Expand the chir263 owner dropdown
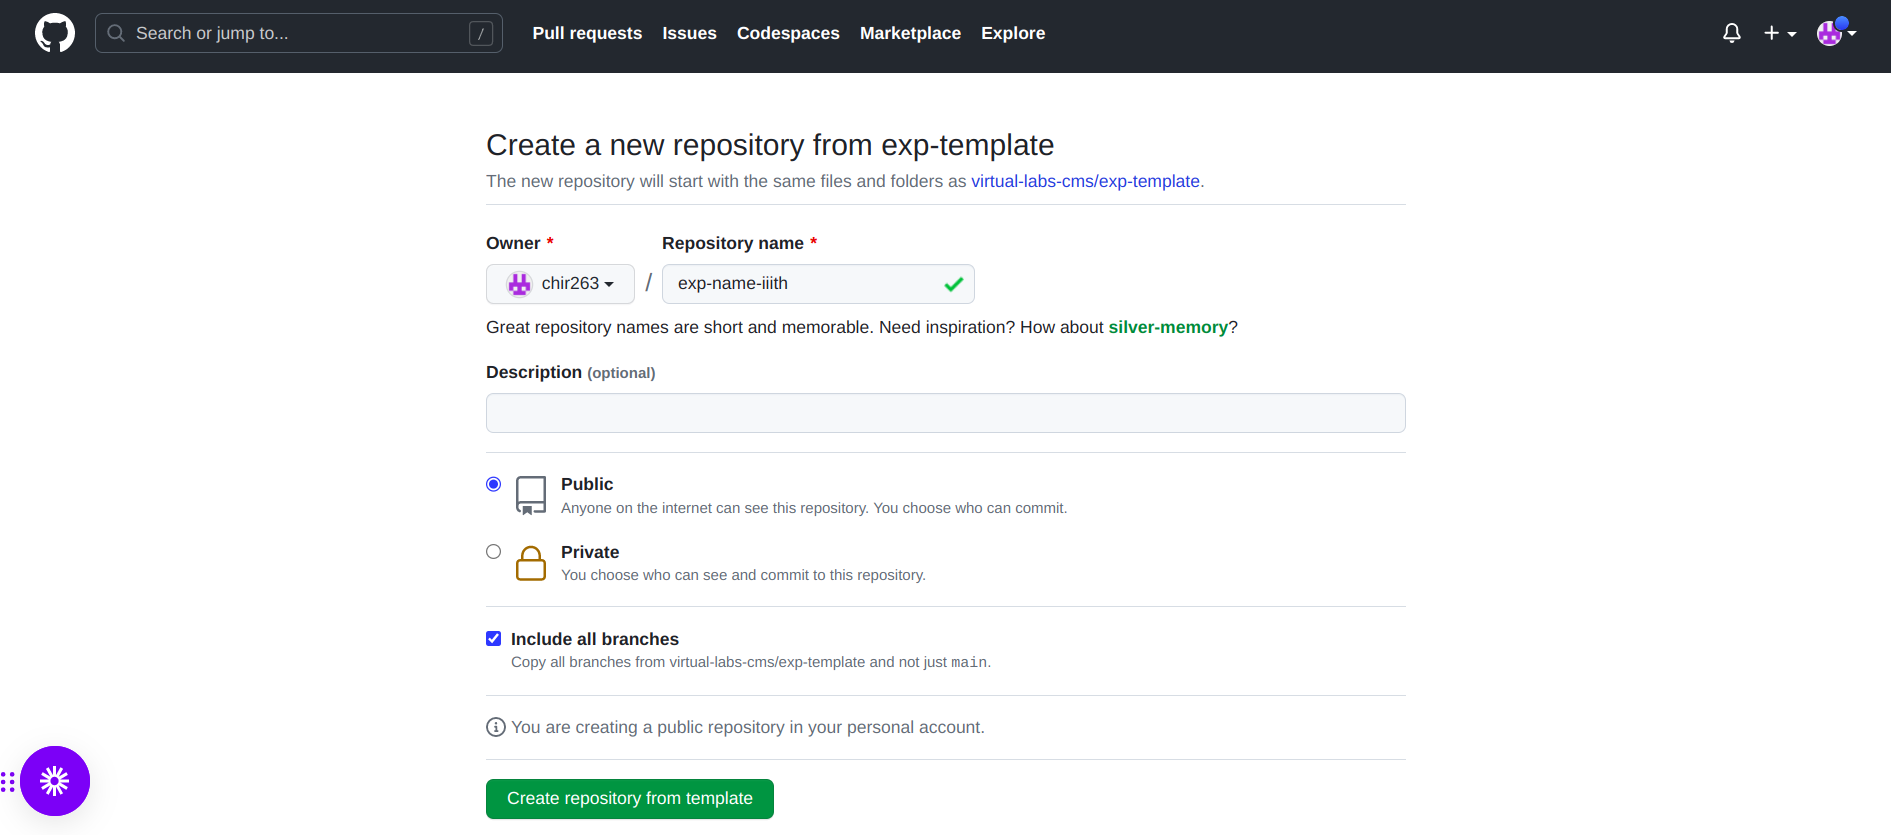This screenshot has height=835, width=1891. [x=560, y=284]
